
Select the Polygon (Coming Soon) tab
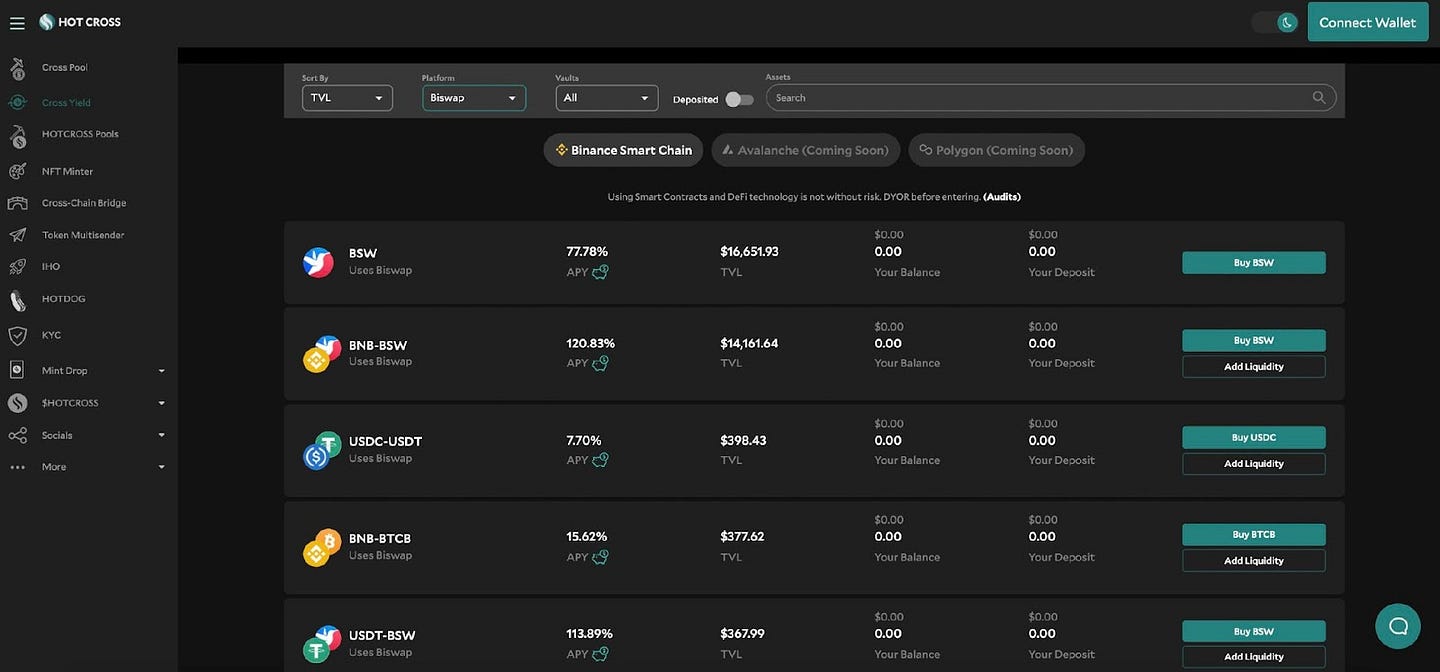[x=997, y=150]
